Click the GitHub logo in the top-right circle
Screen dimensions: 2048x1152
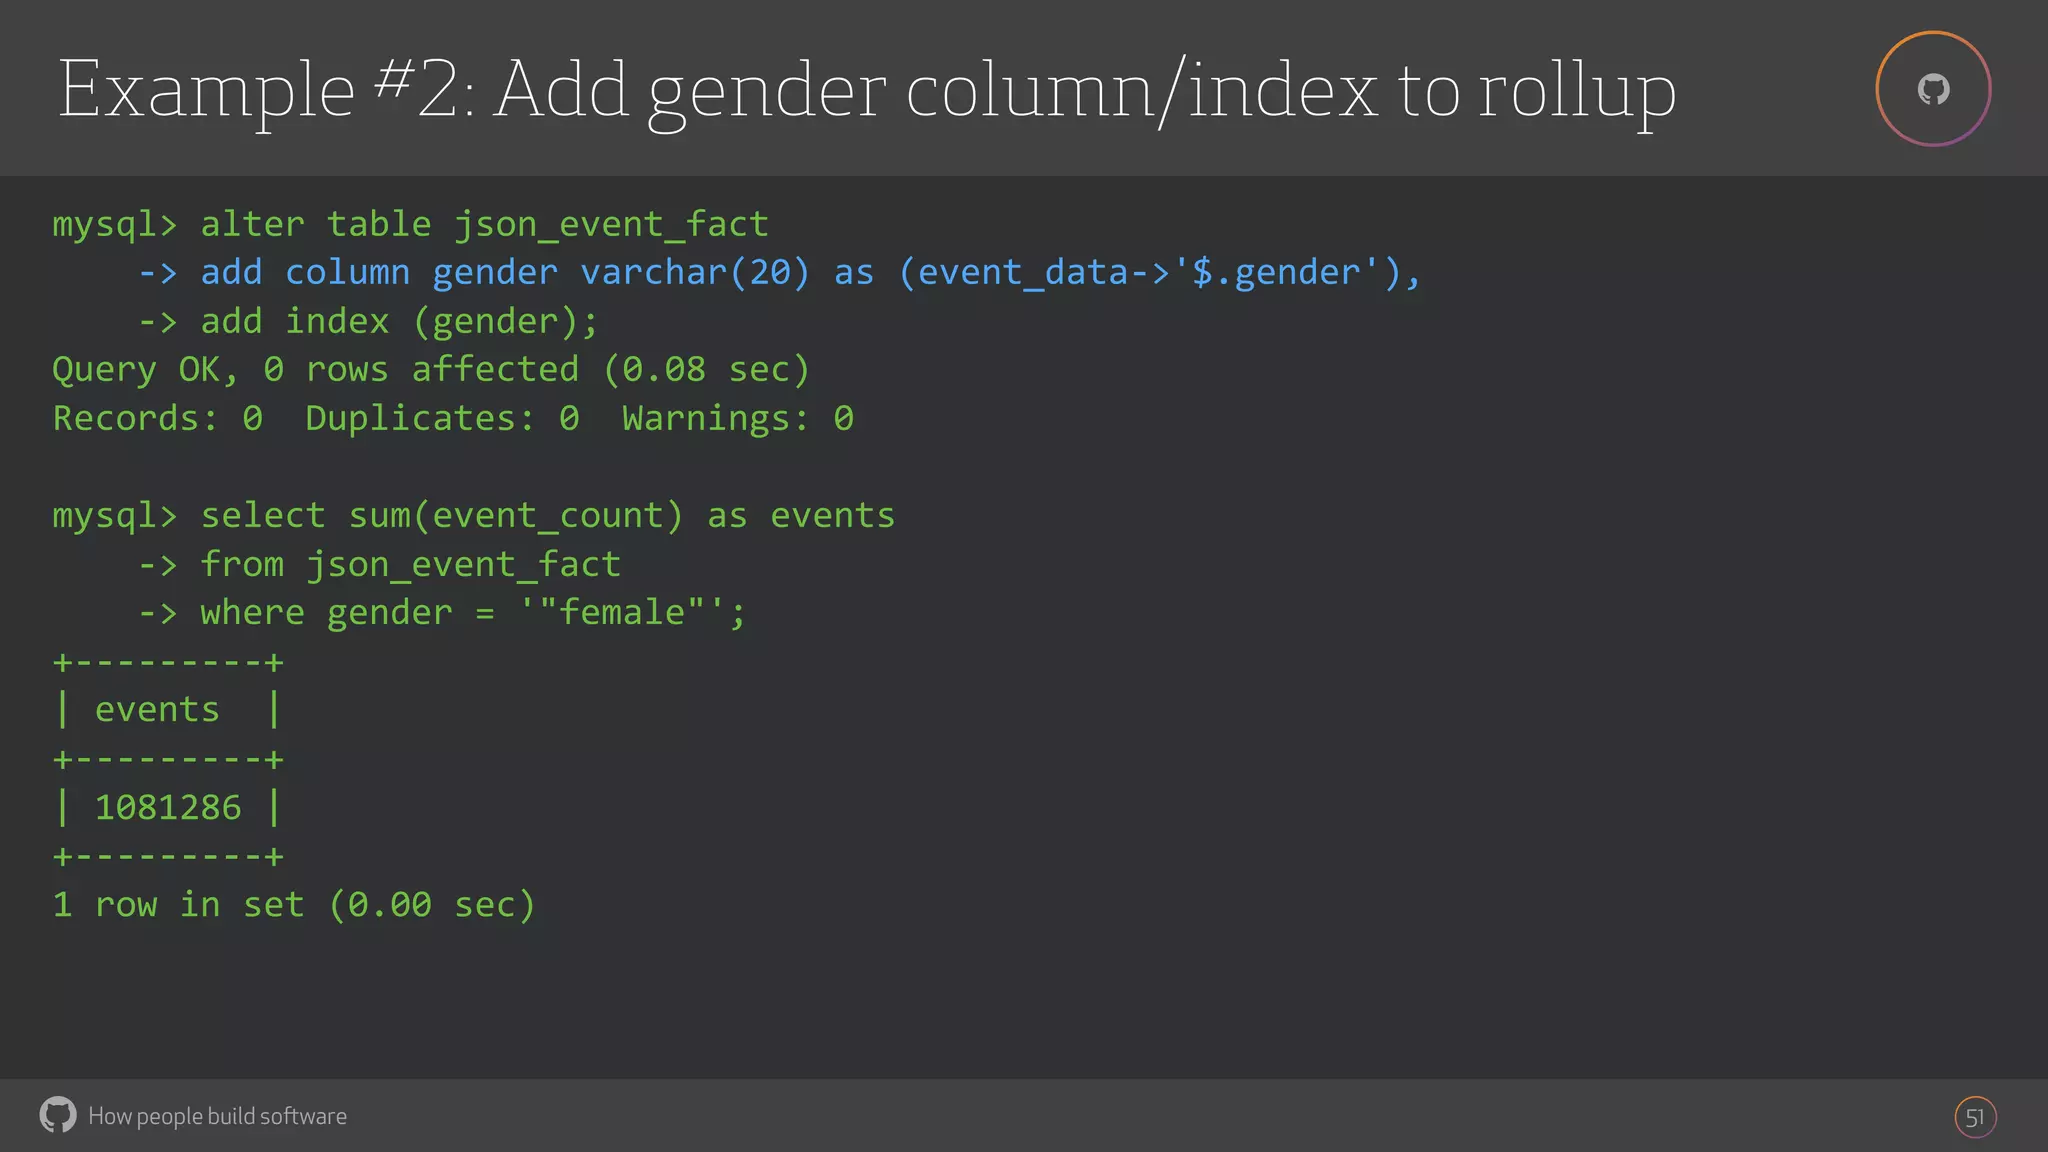(1933, 90)
